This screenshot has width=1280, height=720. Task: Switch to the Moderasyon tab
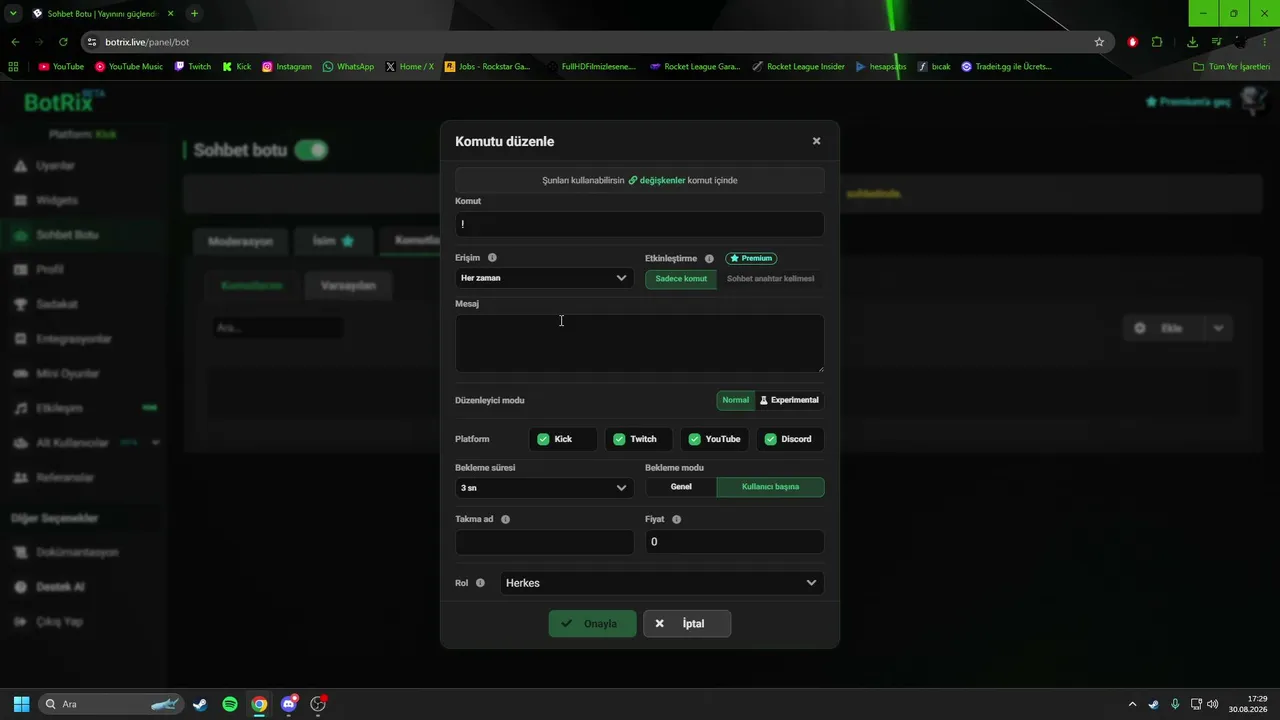(240, 241)
